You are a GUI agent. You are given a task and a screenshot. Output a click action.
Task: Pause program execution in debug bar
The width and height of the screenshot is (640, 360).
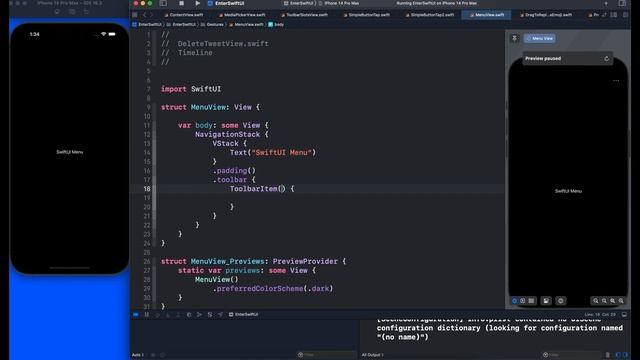tap(147, 315)
